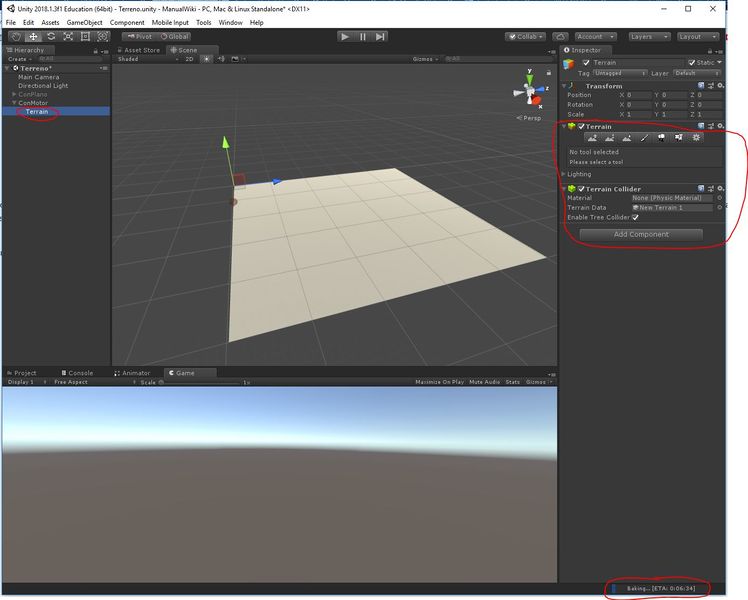This screenshot has width=748, height=600.
Task: Open the Terrain Settings gear tool
Action: pyautogui.click(x=696, y=138)
